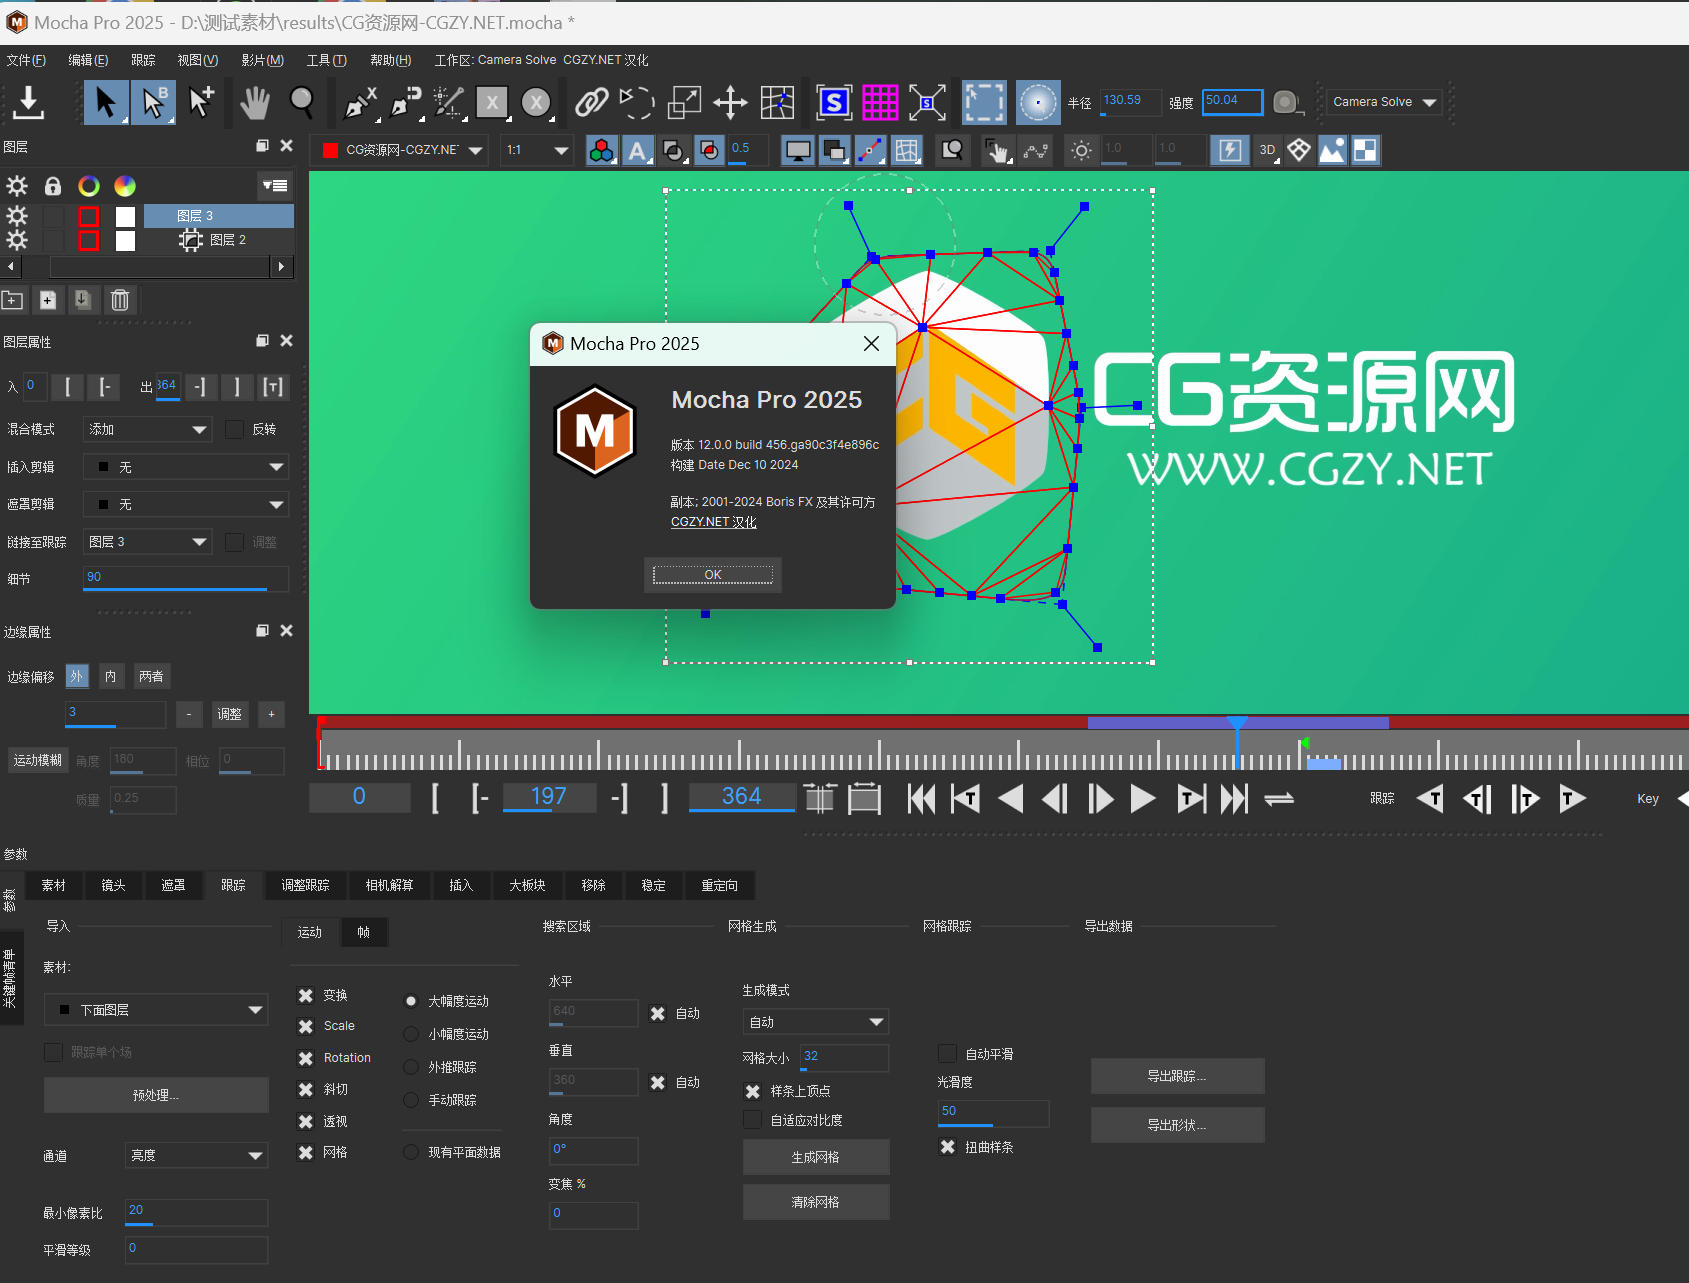
Task: Open the 1:1 zoom level dropdown
Action: 537,151
